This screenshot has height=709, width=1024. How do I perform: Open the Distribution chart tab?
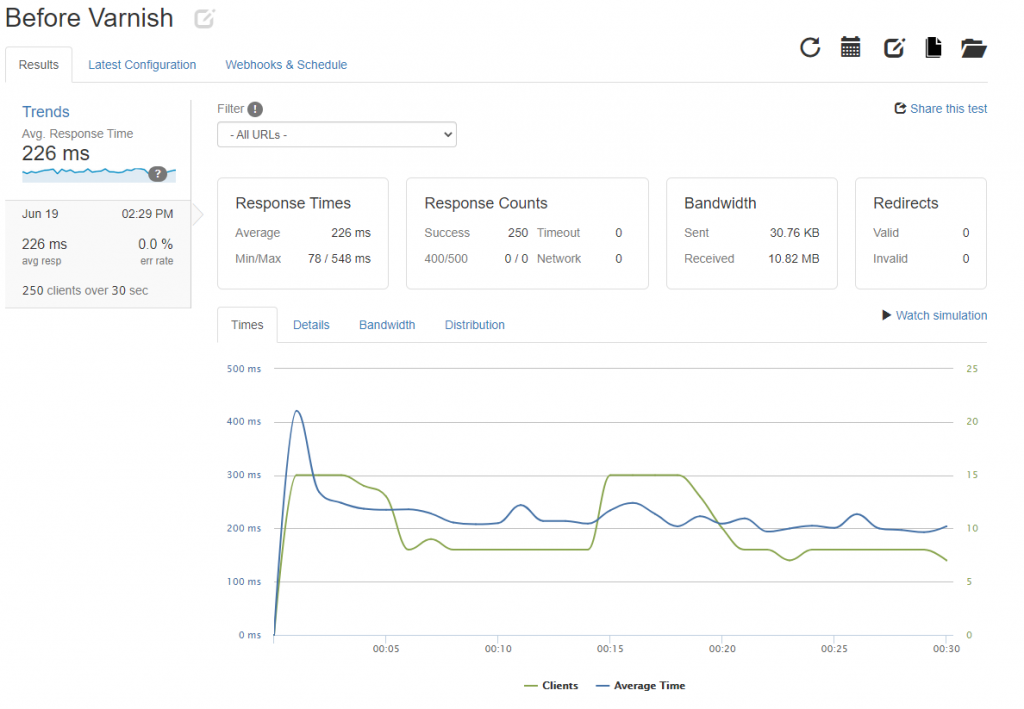coord(474,324)
